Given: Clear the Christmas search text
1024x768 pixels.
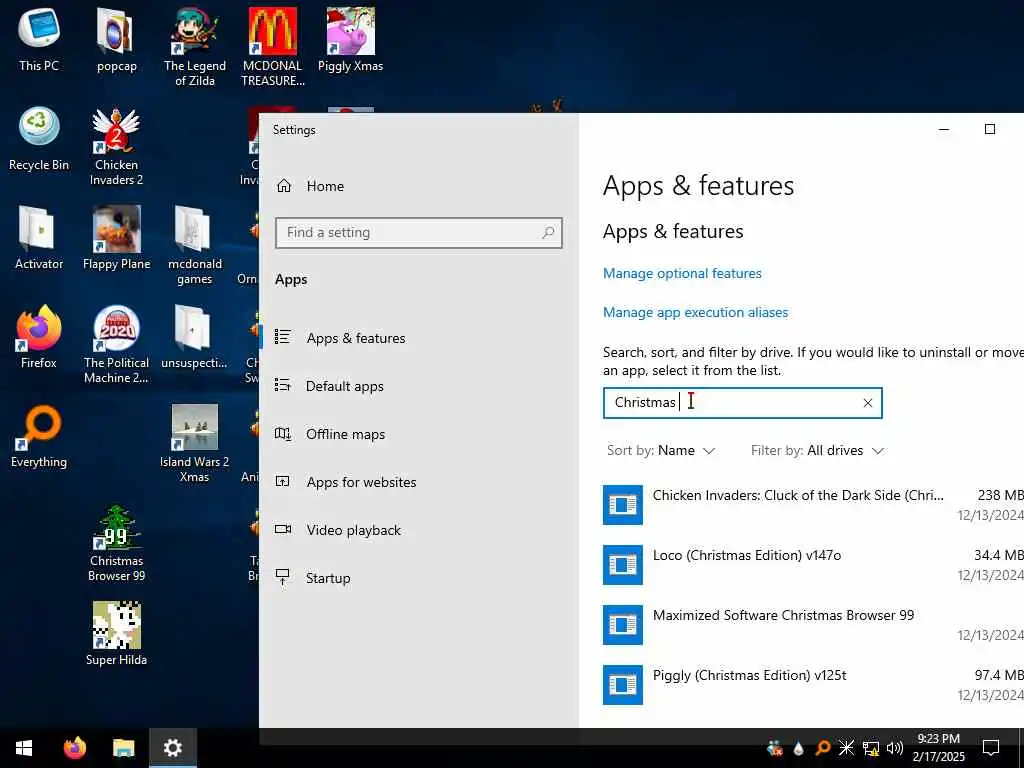Looking at the screenshot, I should [867, 403].
